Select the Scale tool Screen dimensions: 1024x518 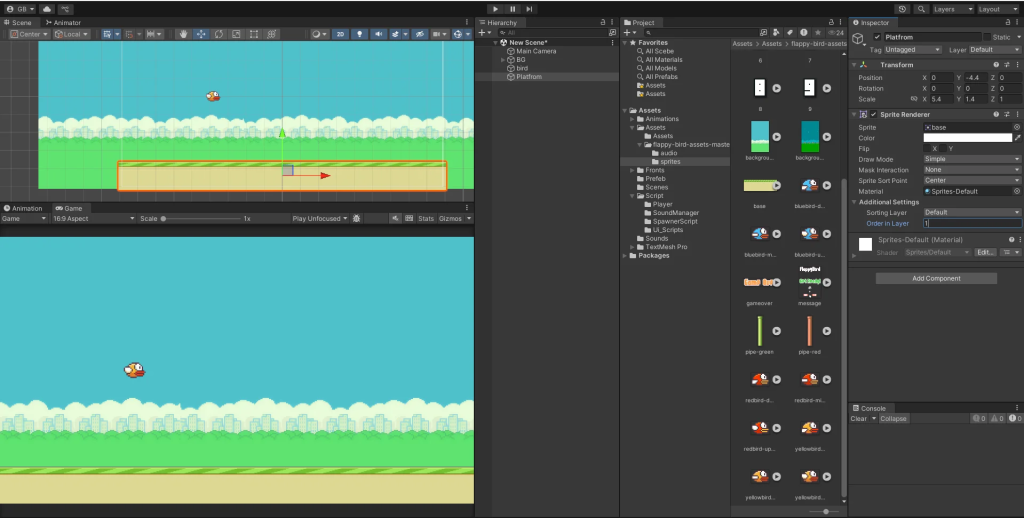[x=236, y=34]
